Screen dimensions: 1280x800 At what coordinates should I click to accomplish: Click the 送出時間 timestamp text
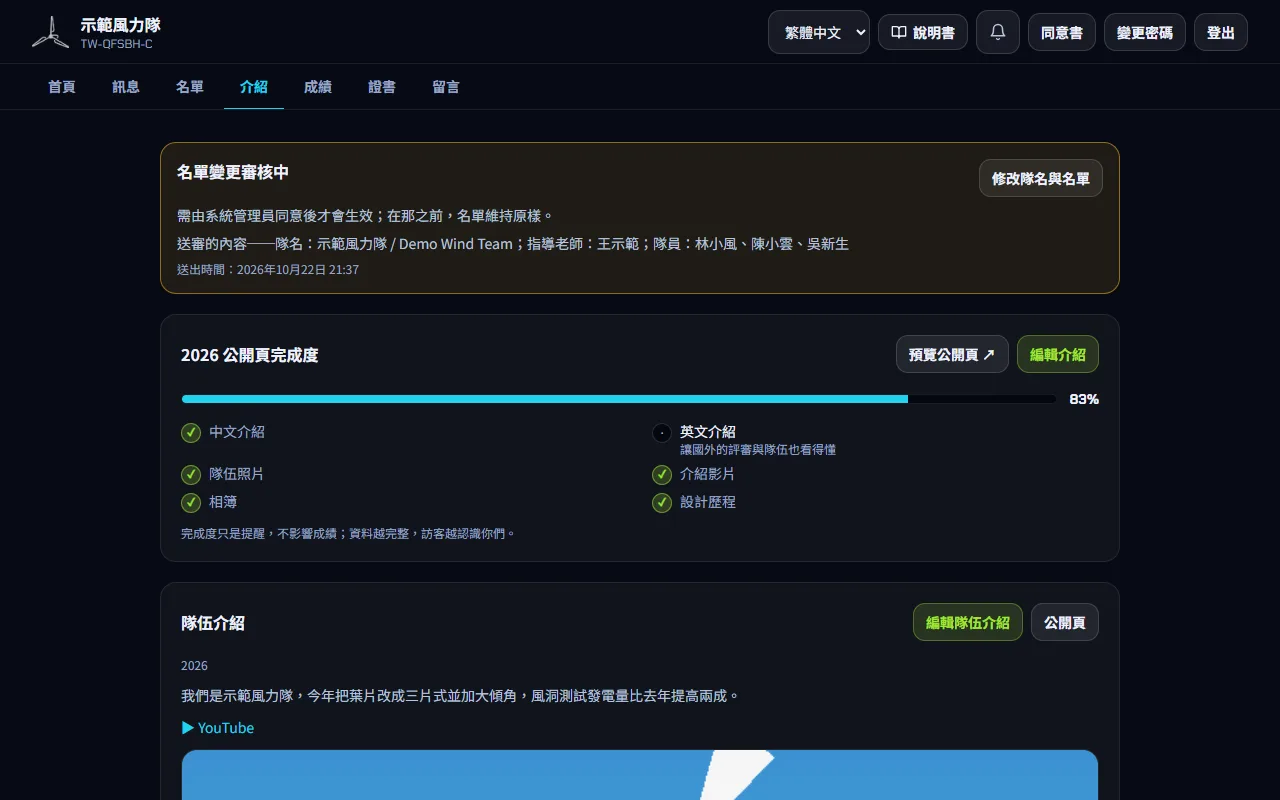(x=268, y=270)
